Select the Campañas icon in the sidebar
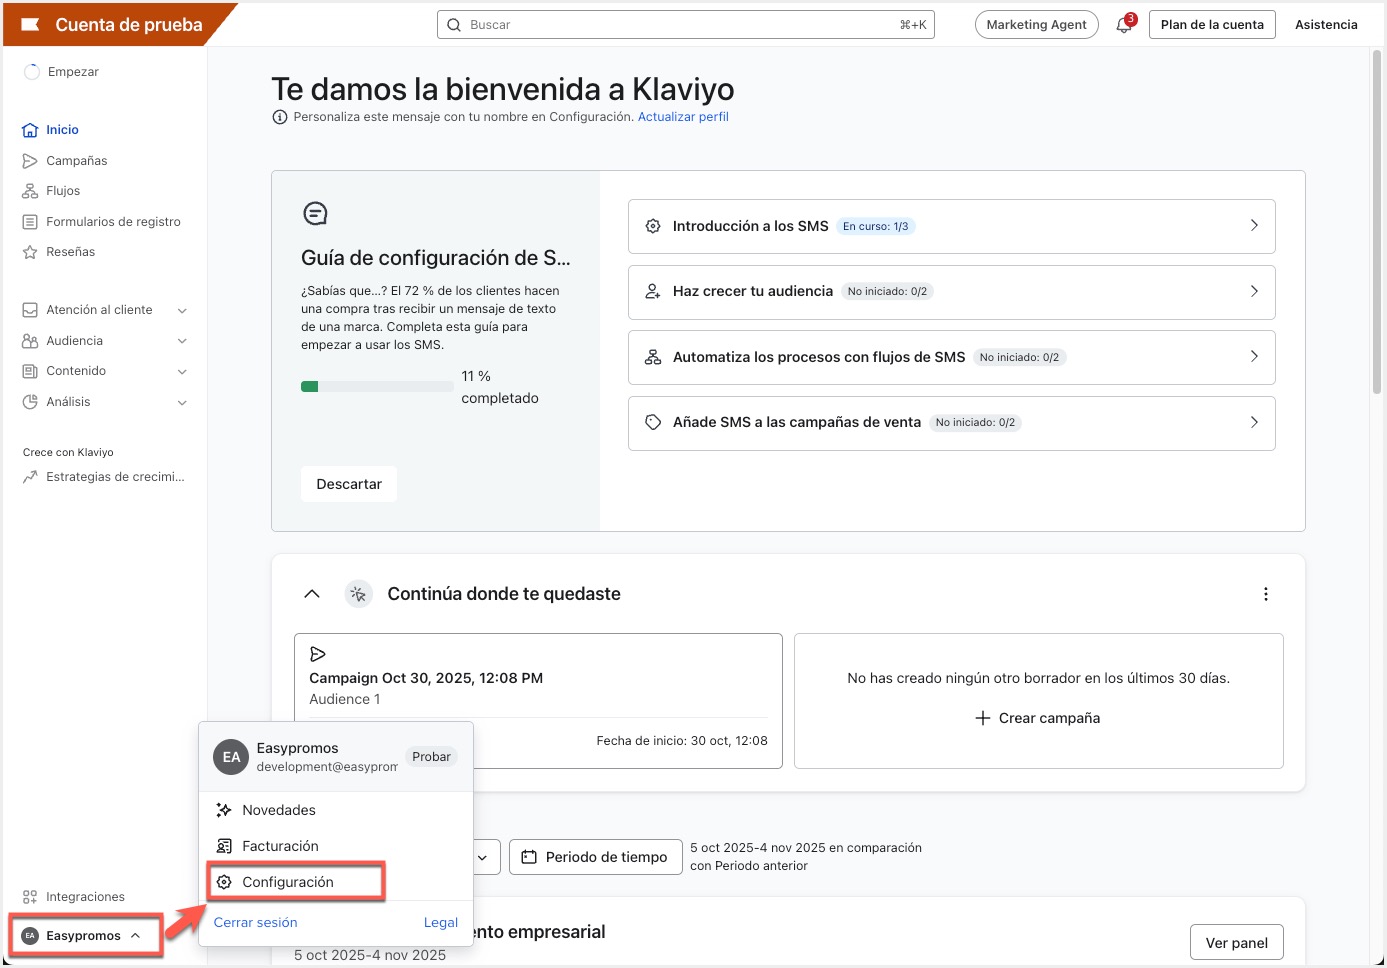The image size is (1387, 968). (29, 160)
